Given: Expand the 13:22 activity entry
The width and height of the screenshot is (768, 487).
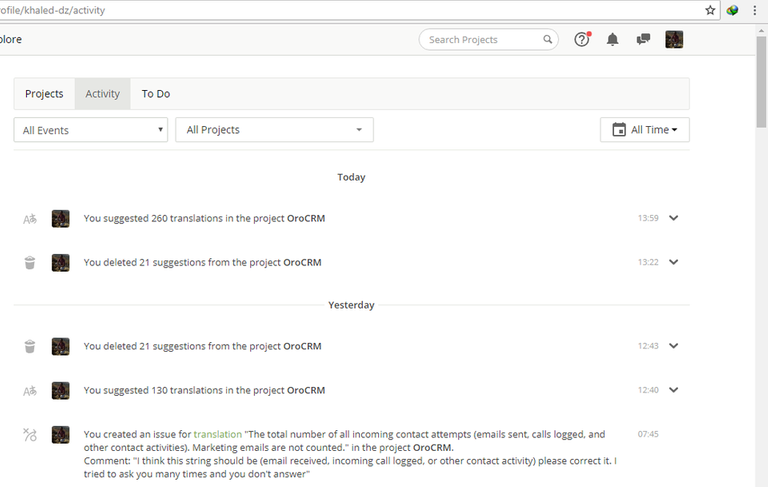Looking at the screenshot, I should (674, 262).
